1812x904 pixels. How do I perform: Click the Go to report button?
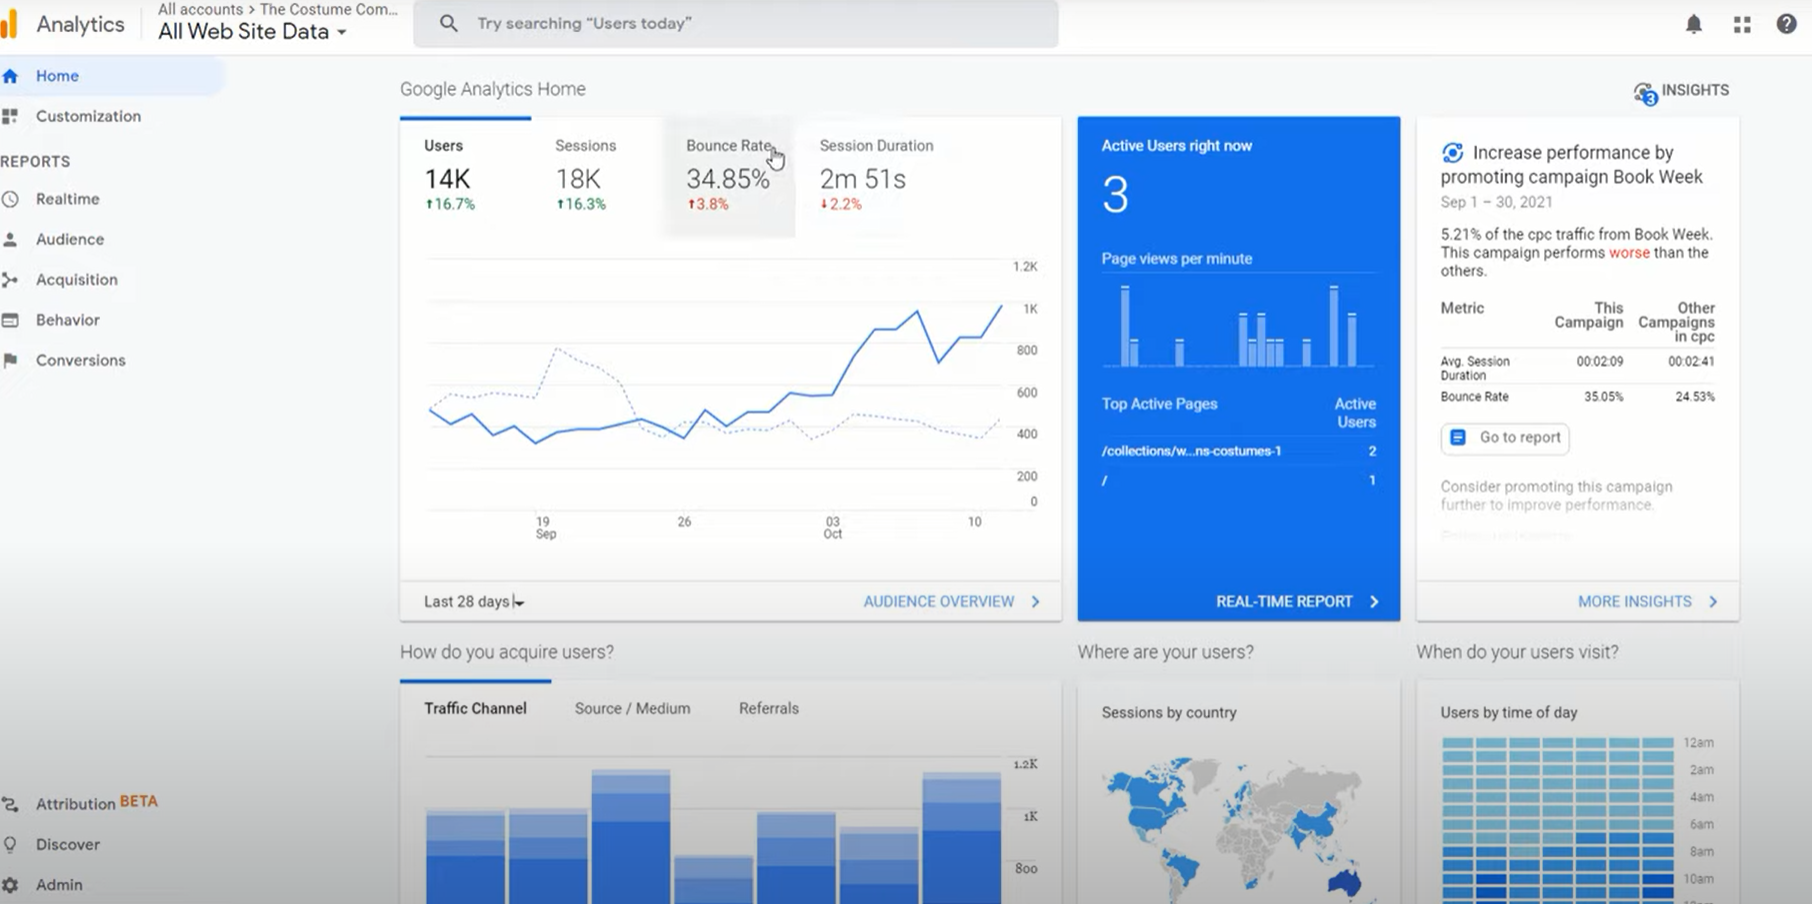pos(1504,438)
